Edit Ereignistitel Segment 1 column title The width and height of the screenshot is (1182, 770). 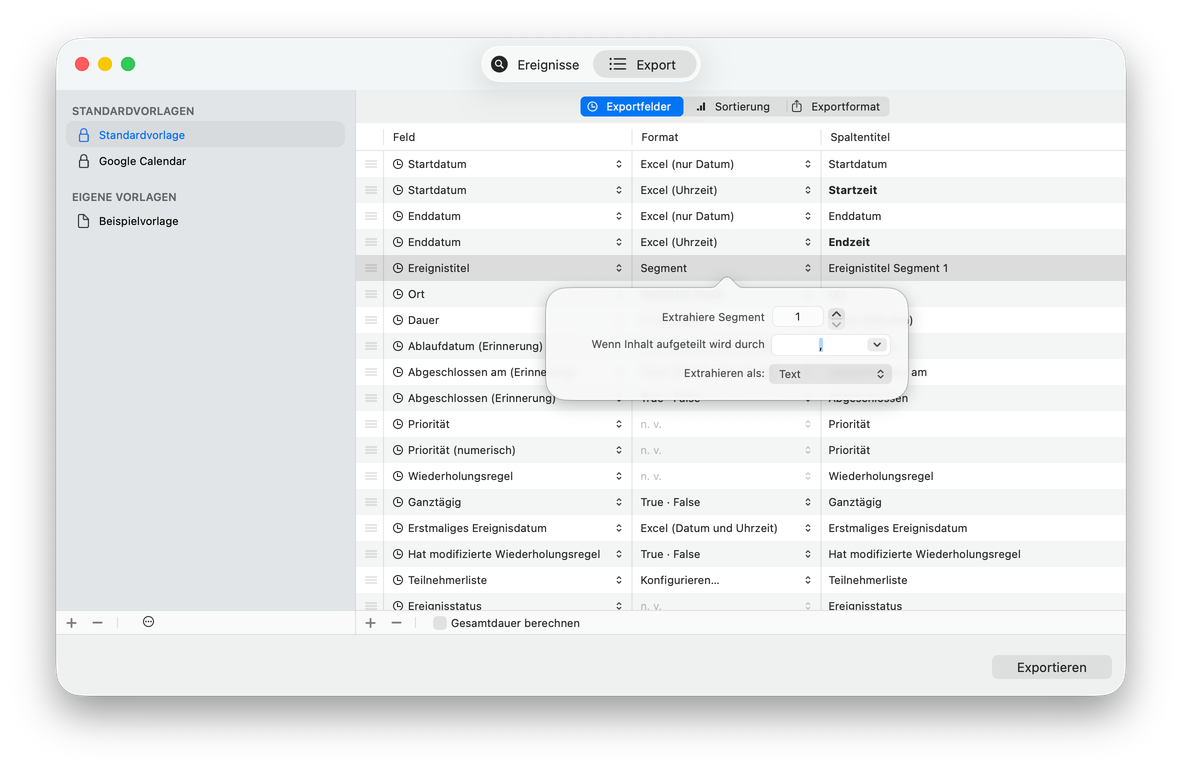tap(888, 268)
